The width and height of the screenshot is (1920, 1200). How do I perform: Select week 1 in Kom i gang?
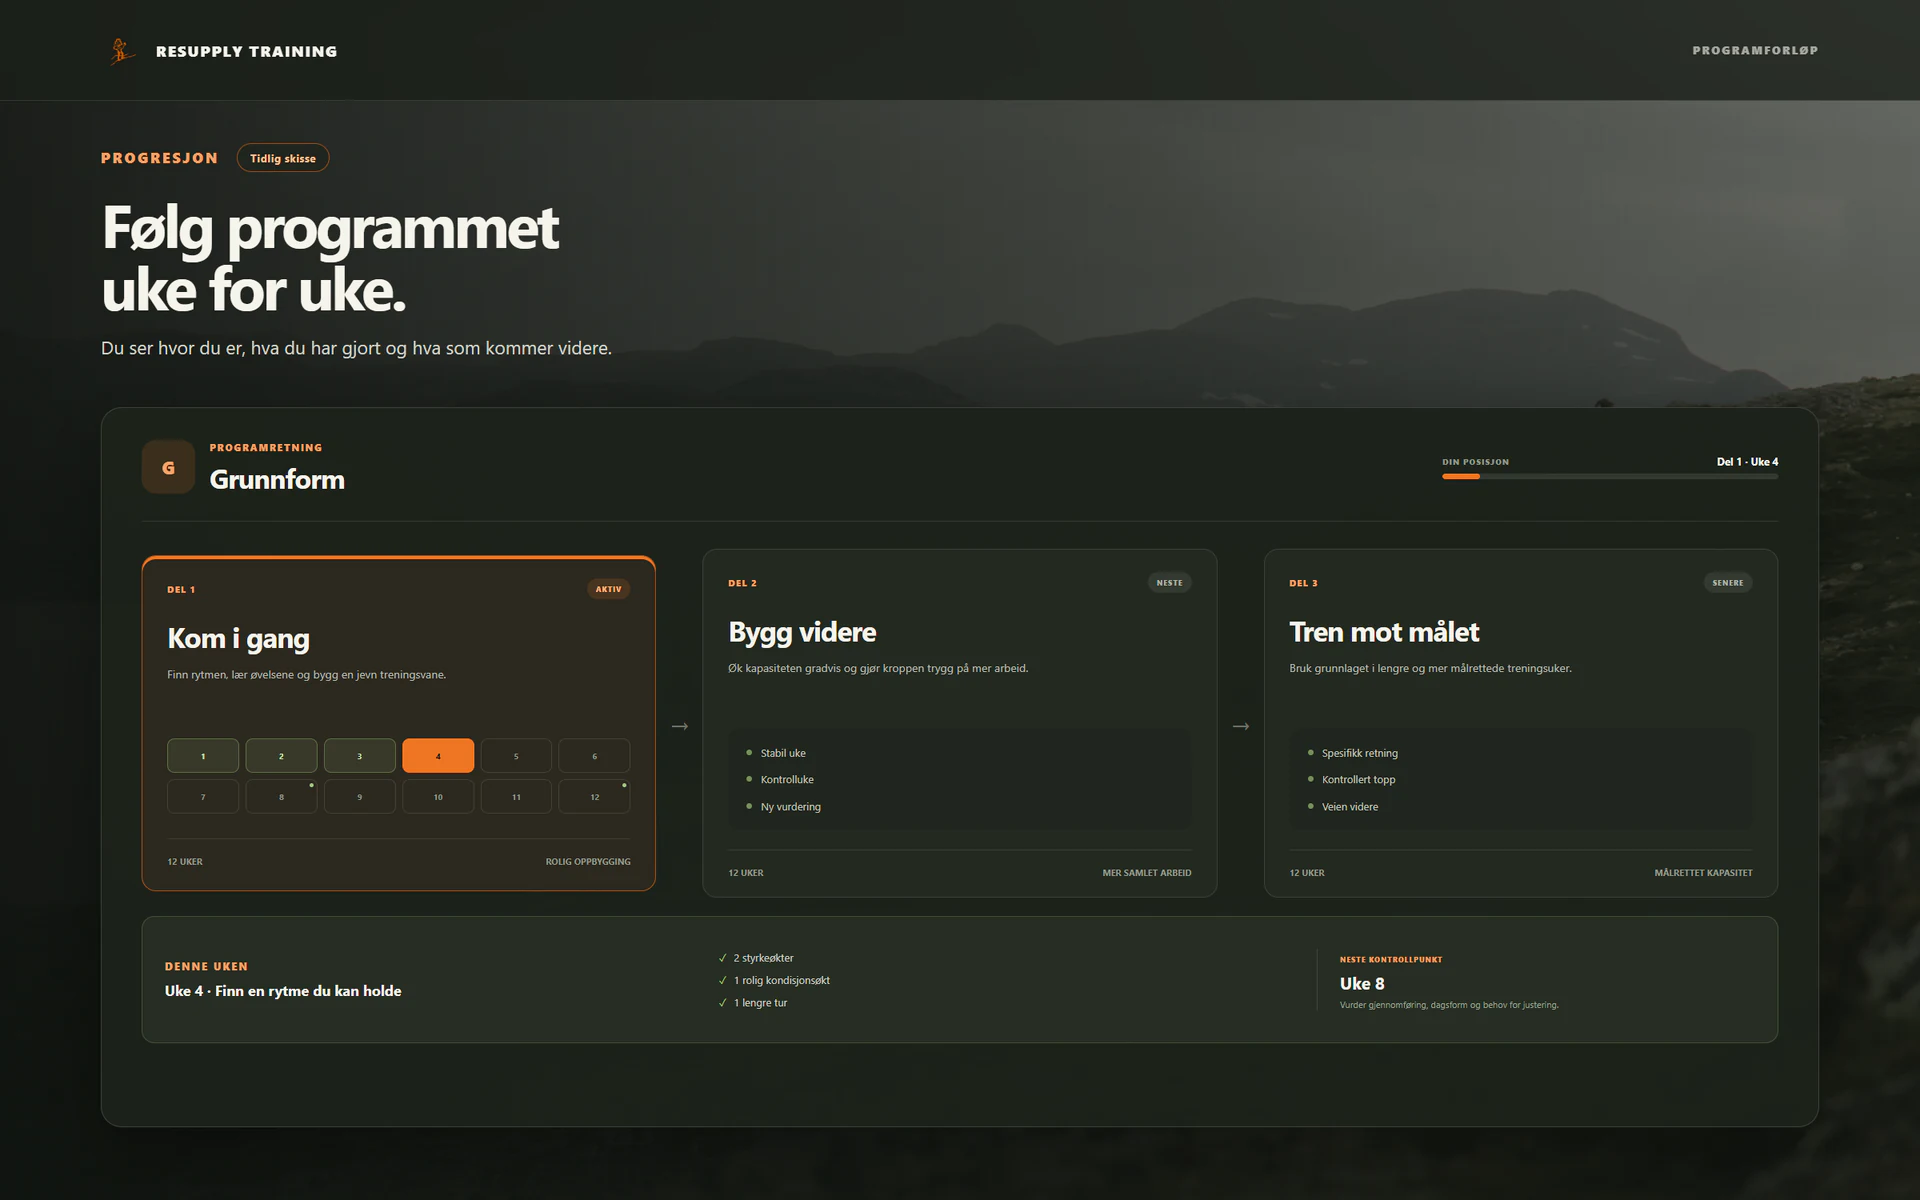point(203,756)
